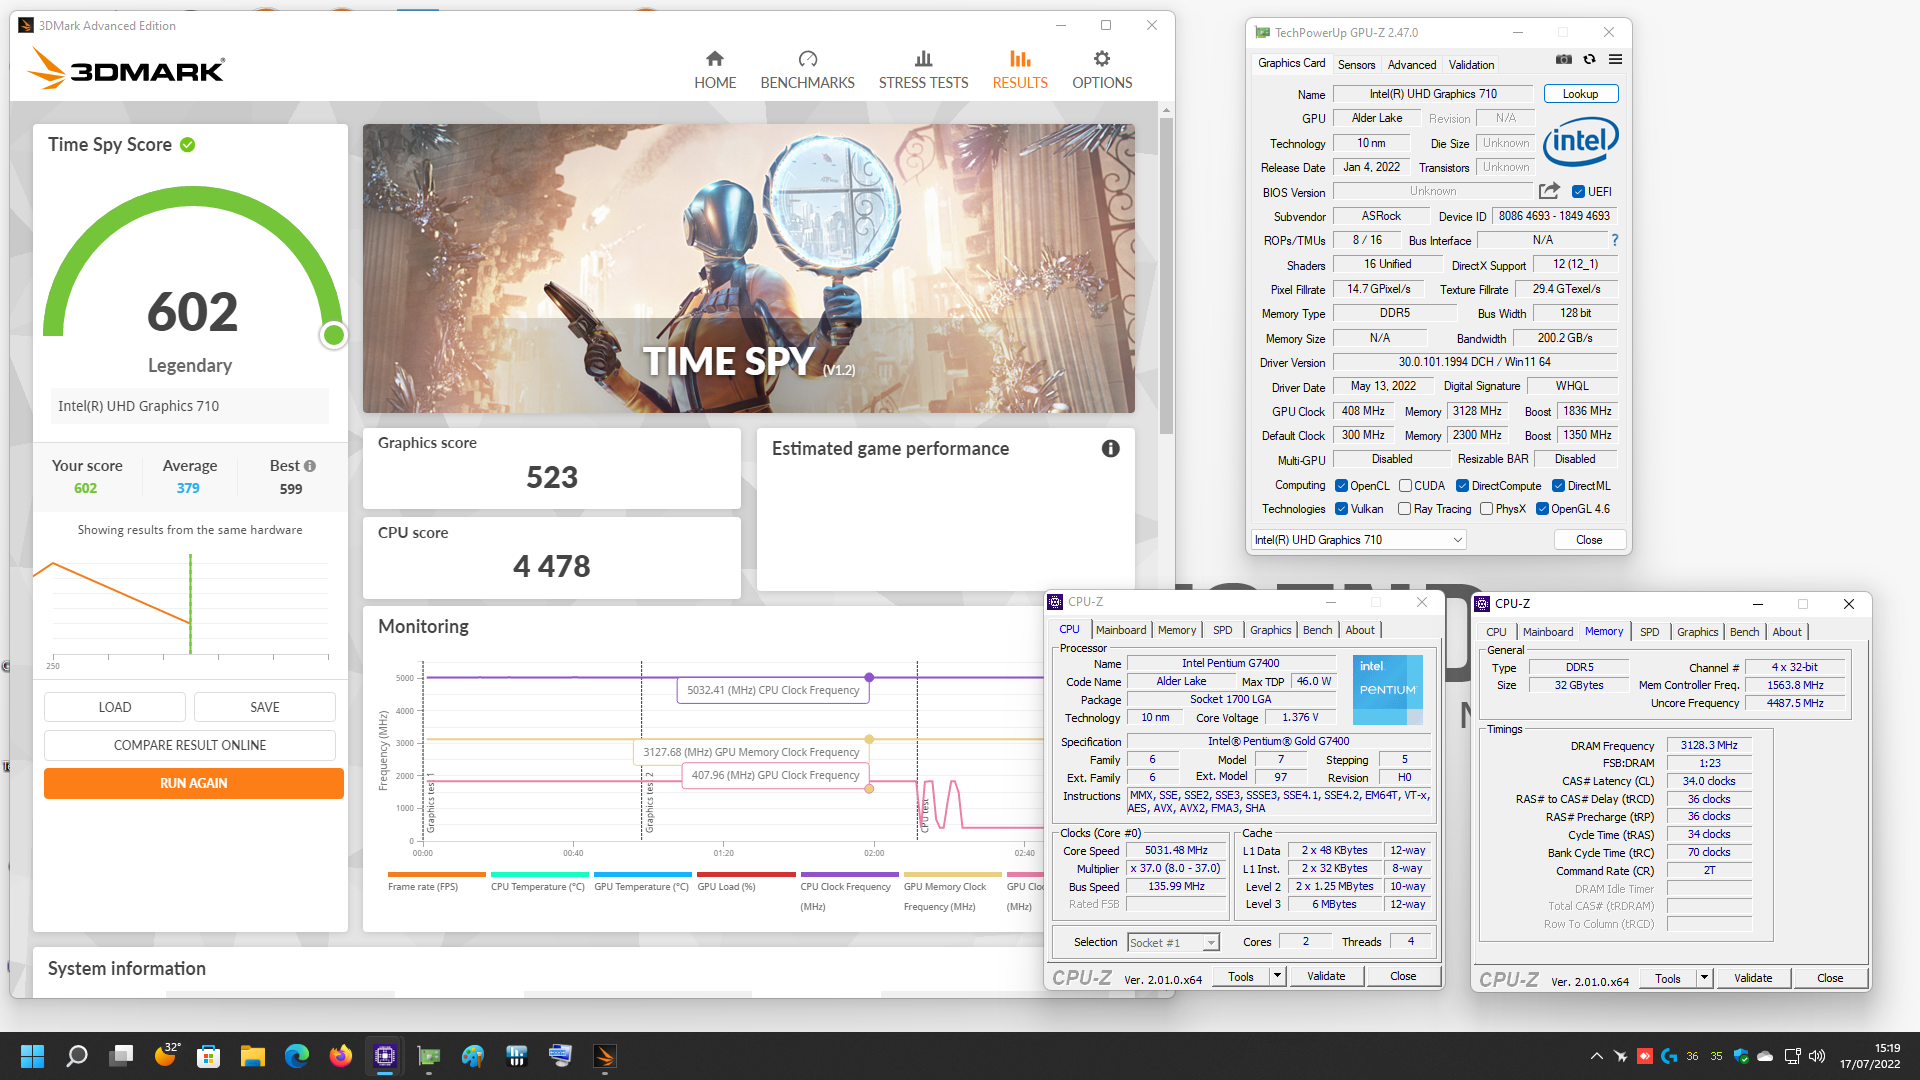1920x1080 pixels.
Task: Toggle OpenCL checkbox
Action: click(1342, 486)
